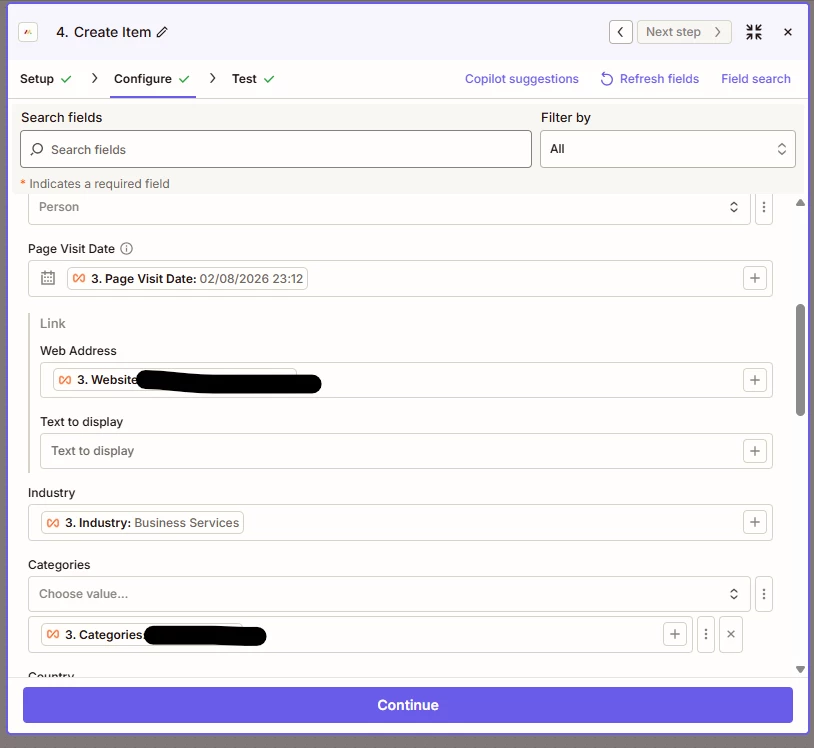Click the Categories field label

59,565
